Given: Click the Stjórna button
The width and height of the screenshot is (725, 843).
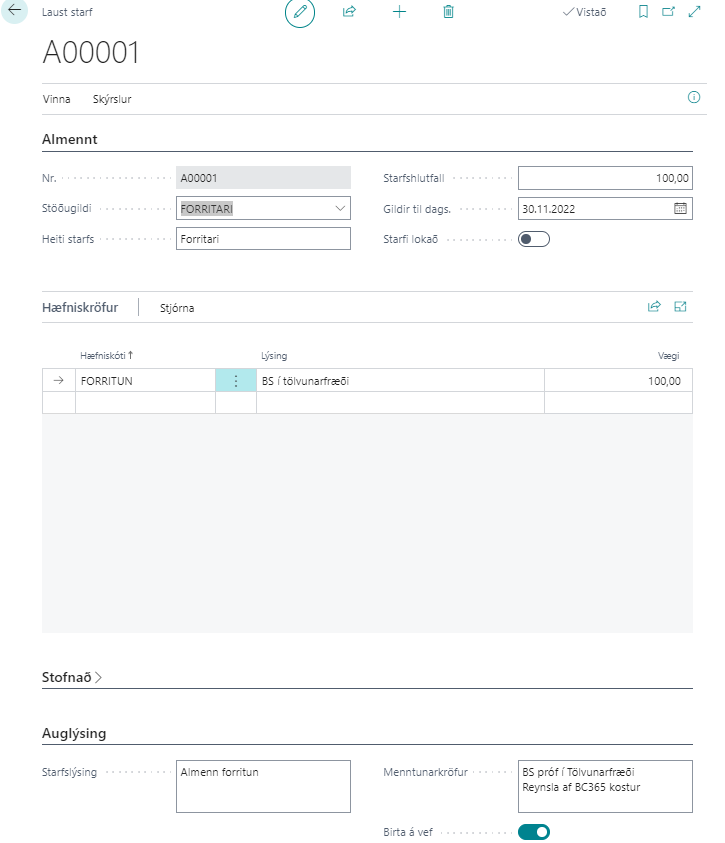Looking at the screenshot, I should [x=177, y=308].
